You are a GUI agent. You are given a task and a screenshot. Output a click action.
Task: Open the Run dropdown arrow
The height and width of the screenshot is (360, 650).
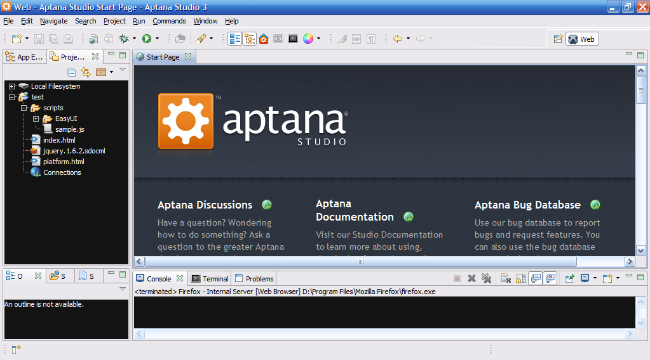157,39
